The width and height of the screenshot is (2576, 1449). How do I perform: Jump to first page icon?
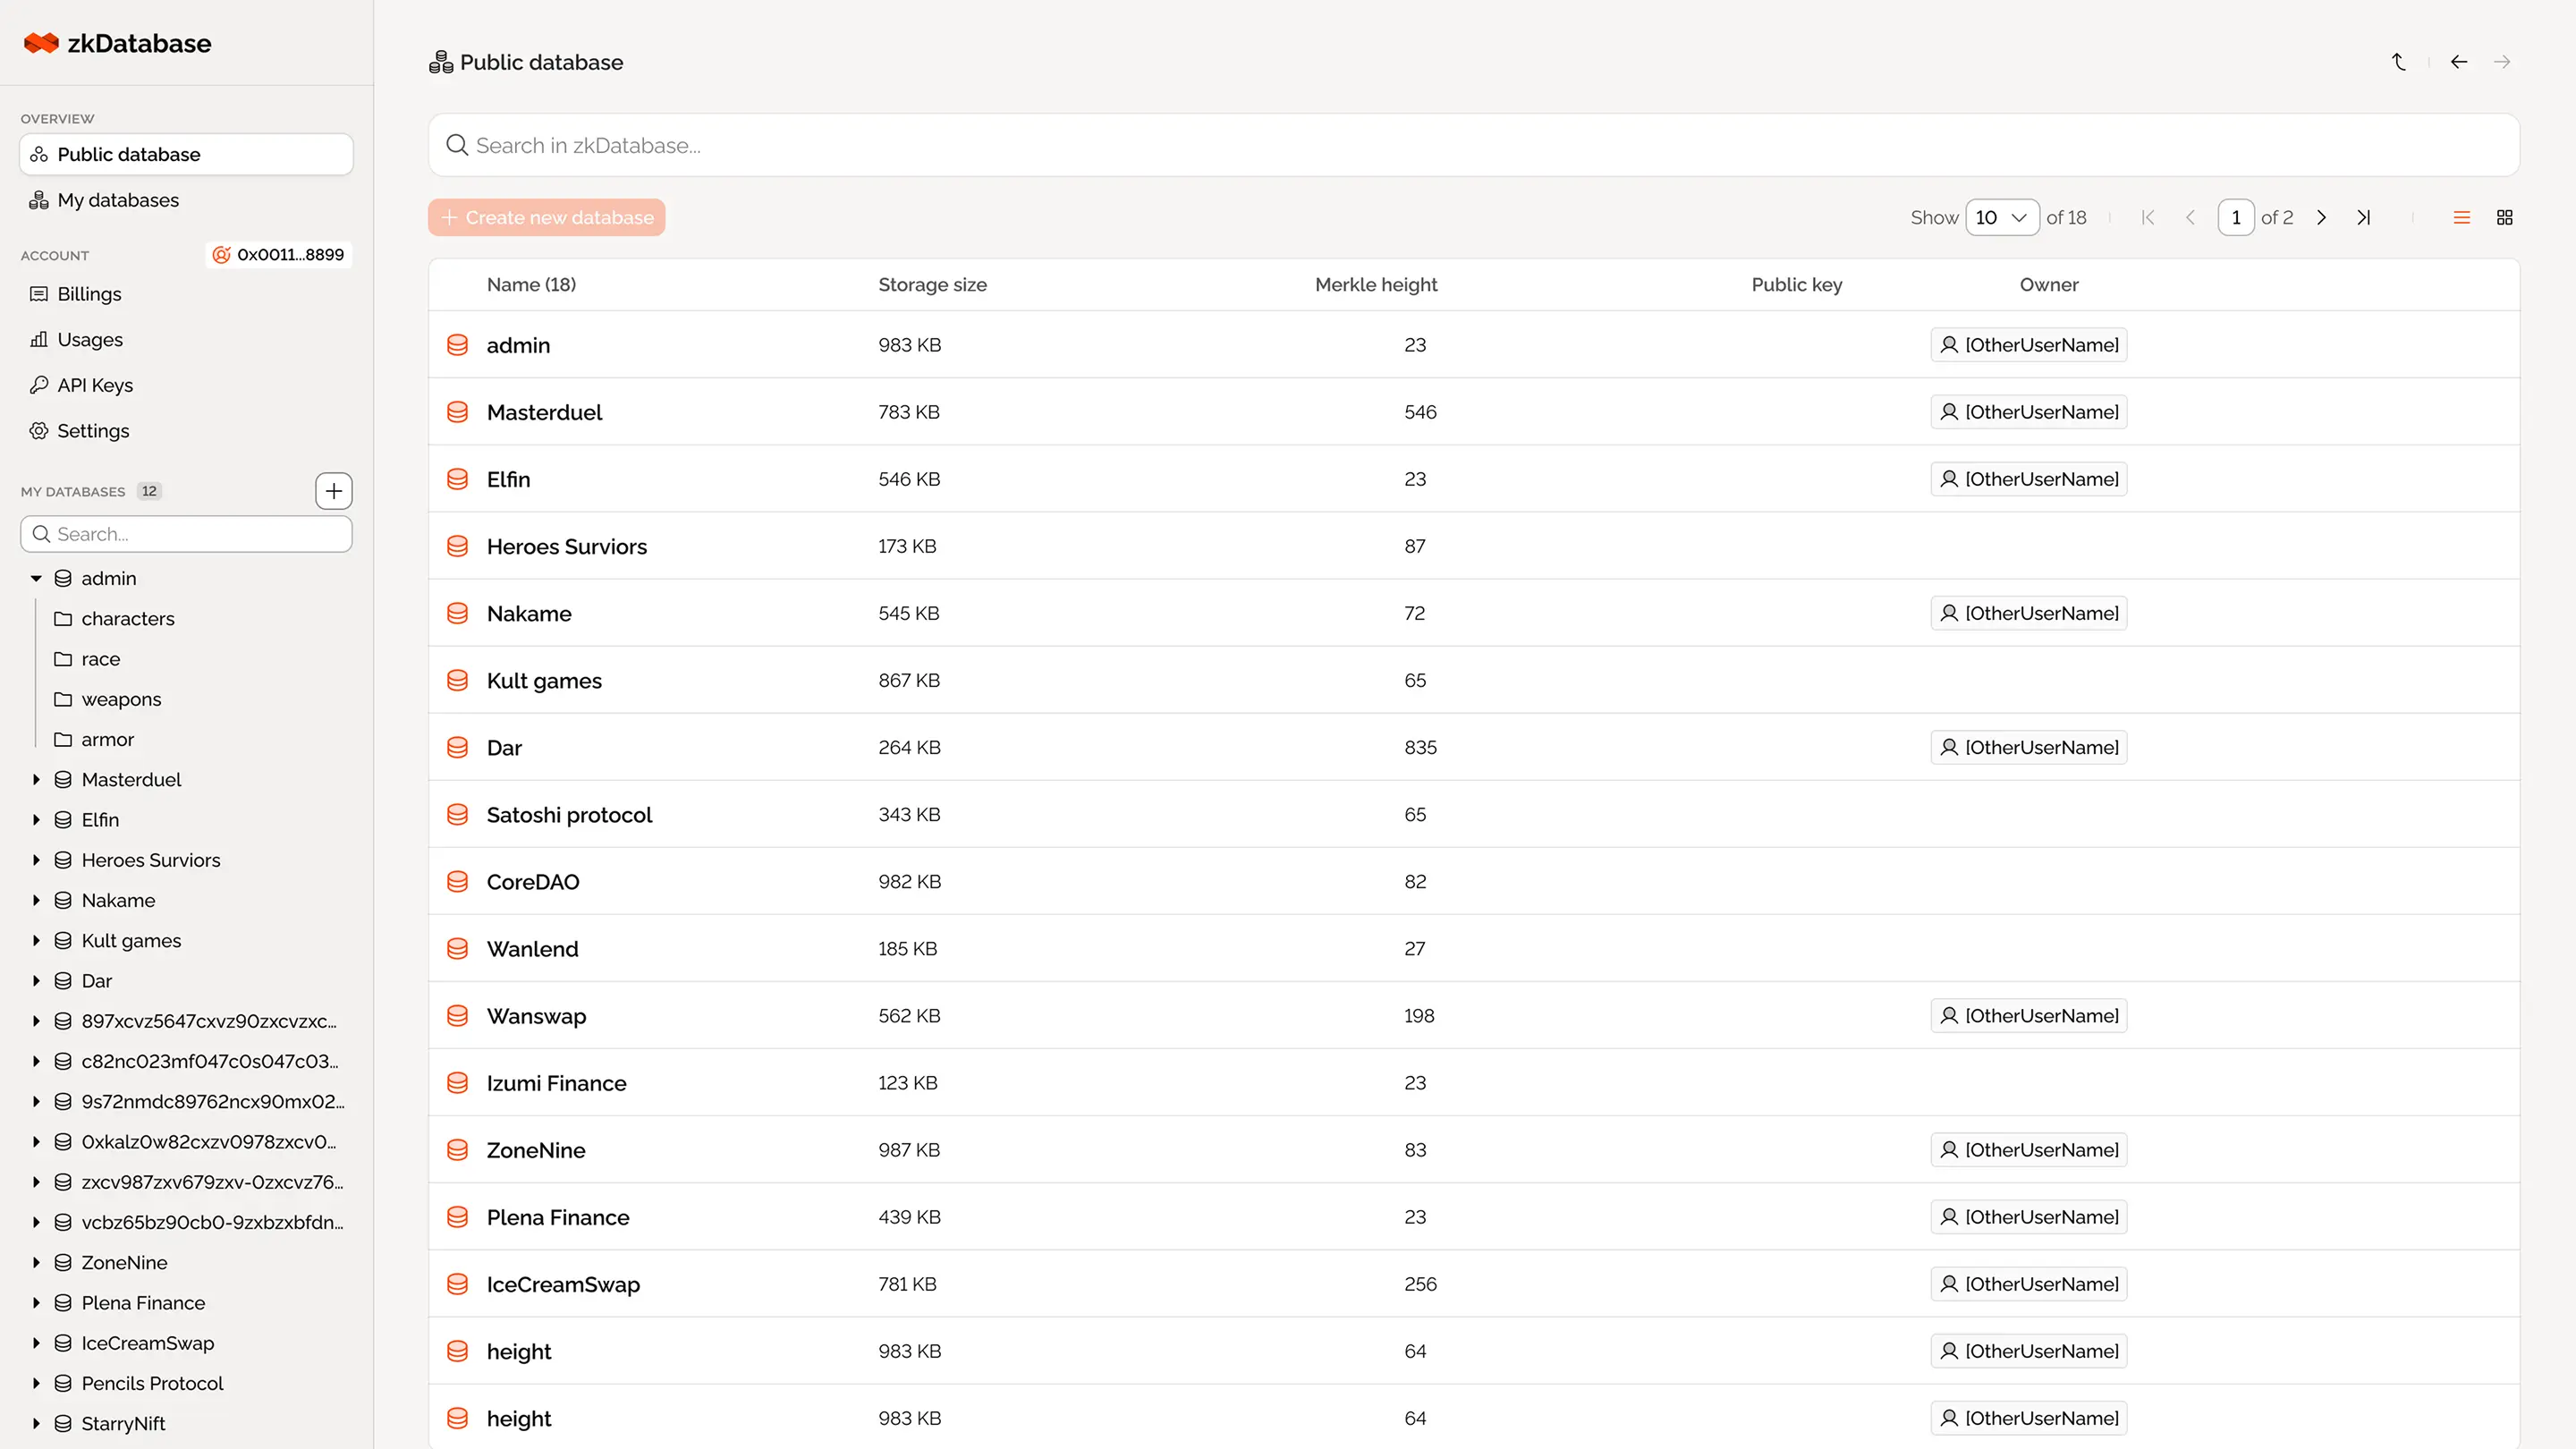pyautogui.click(x=2148, y=217)
